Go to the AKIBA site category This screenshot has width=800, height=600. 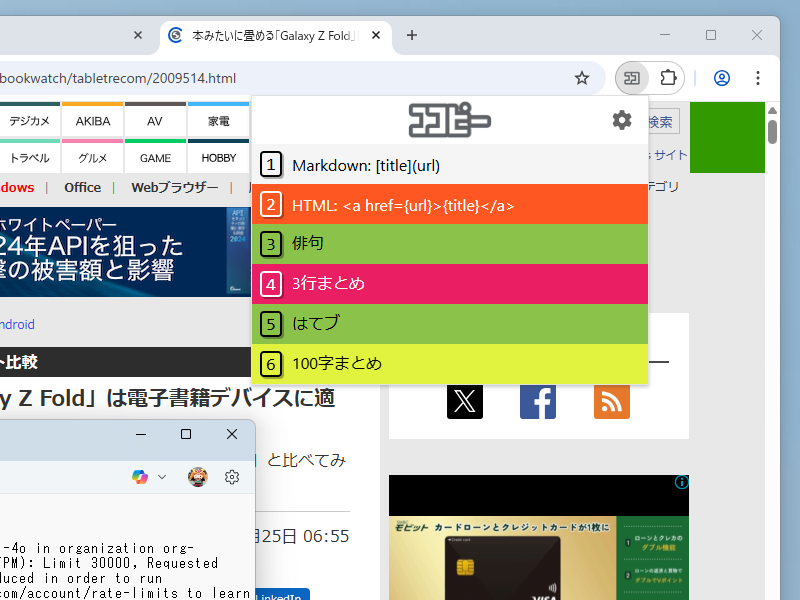(x=92, y=119)
